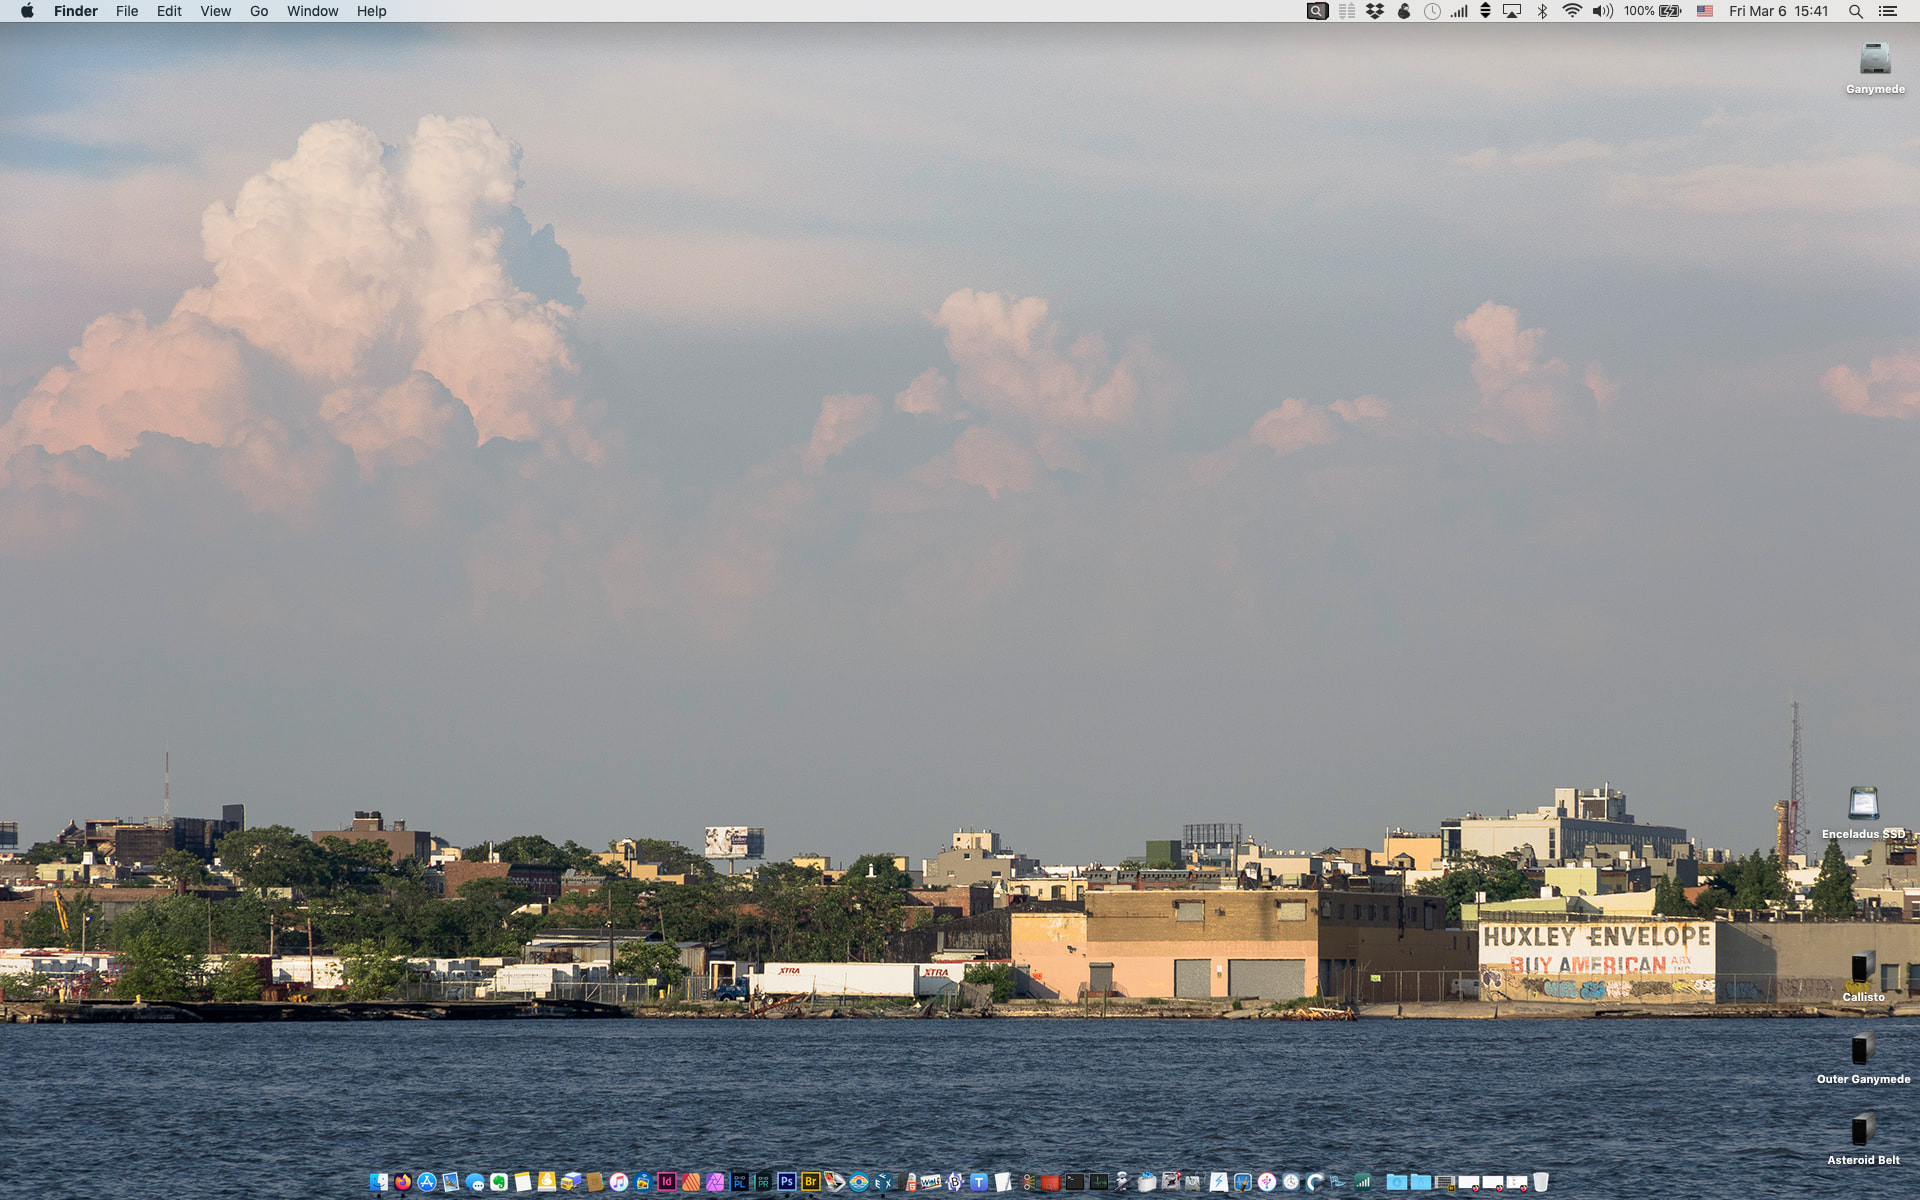The width and height of the screenshot is (1920, 1200).
Task: Open the Go menu
Action: point(259,11)
